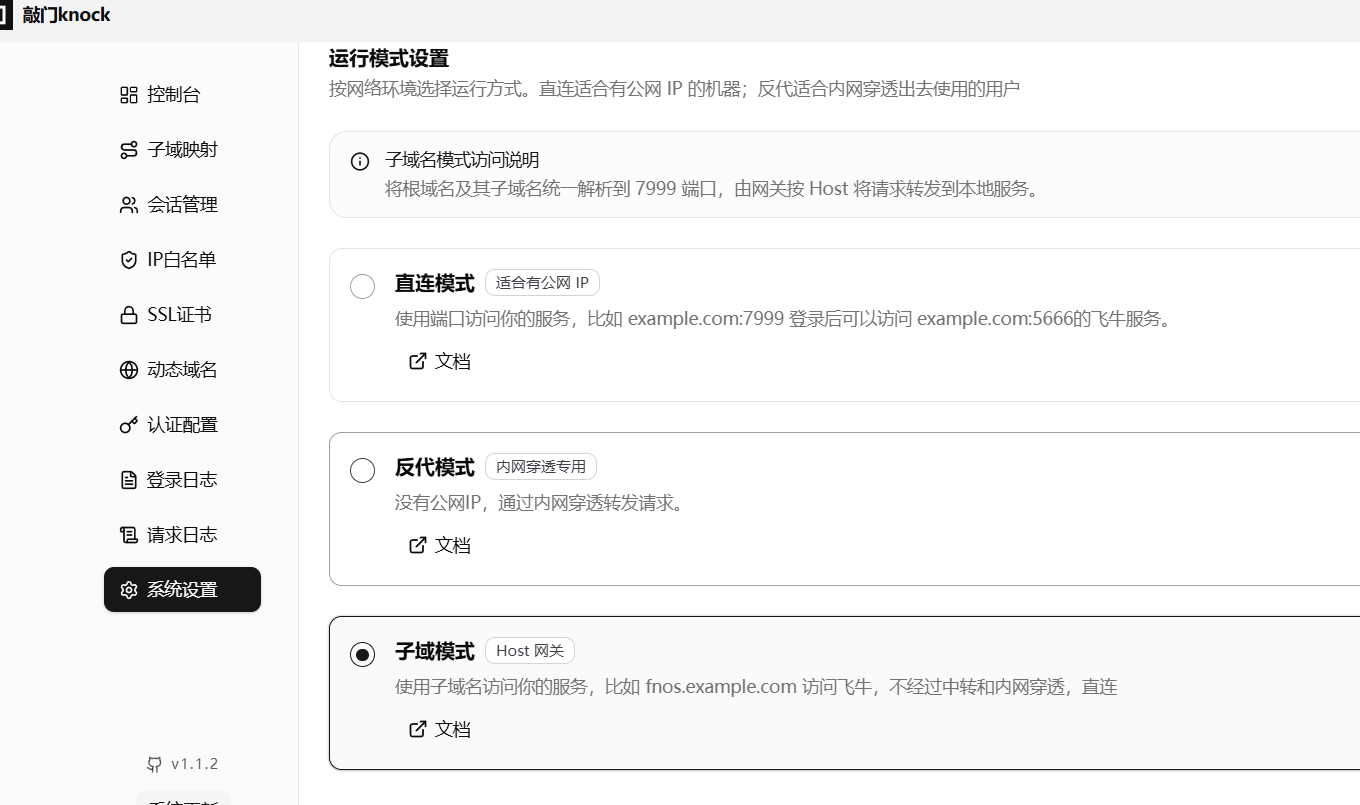Click the 敲门knock logo in the header
The image size is (1360, 805).
tap(58, 15)
